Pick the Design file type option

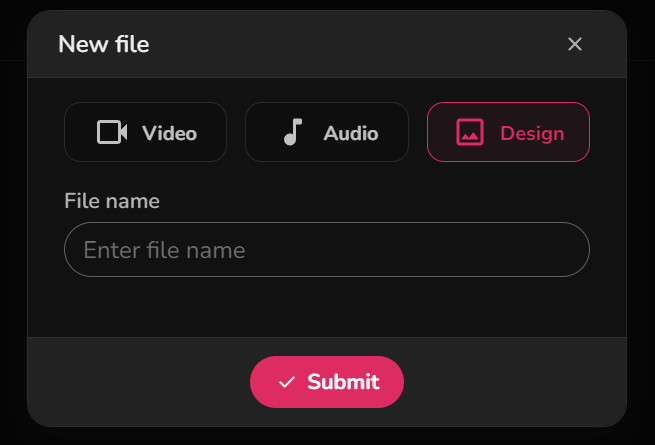pyautogui.click(x=508, y=132)
